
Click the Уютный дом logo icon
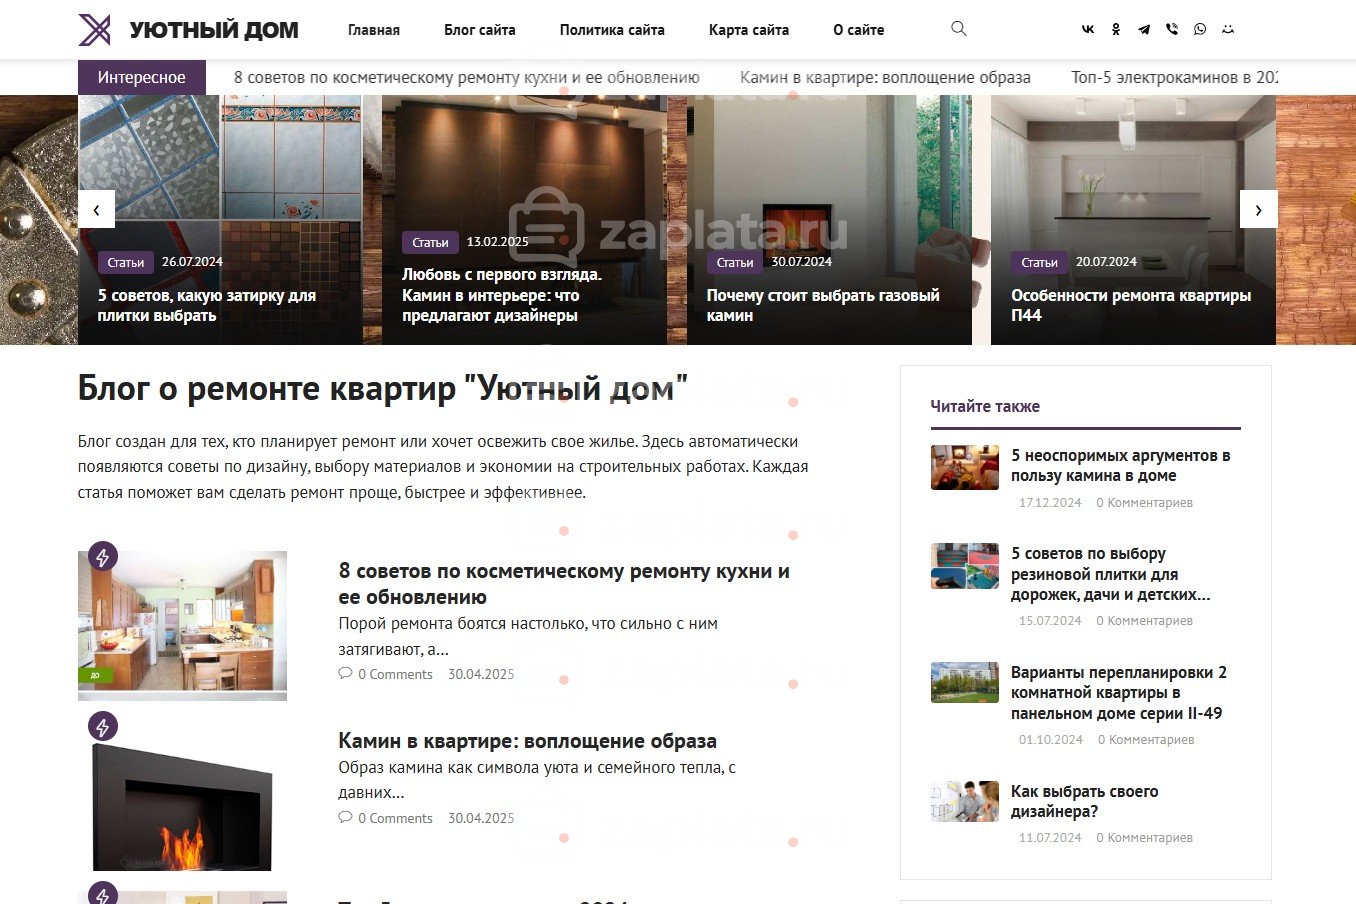95,30
